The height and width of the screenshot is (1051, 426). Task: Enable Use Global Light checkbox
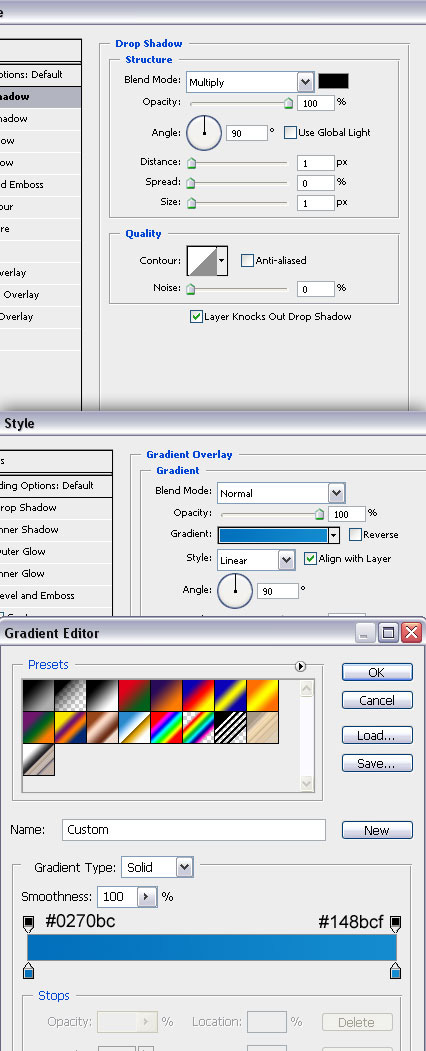coord(290,133)
